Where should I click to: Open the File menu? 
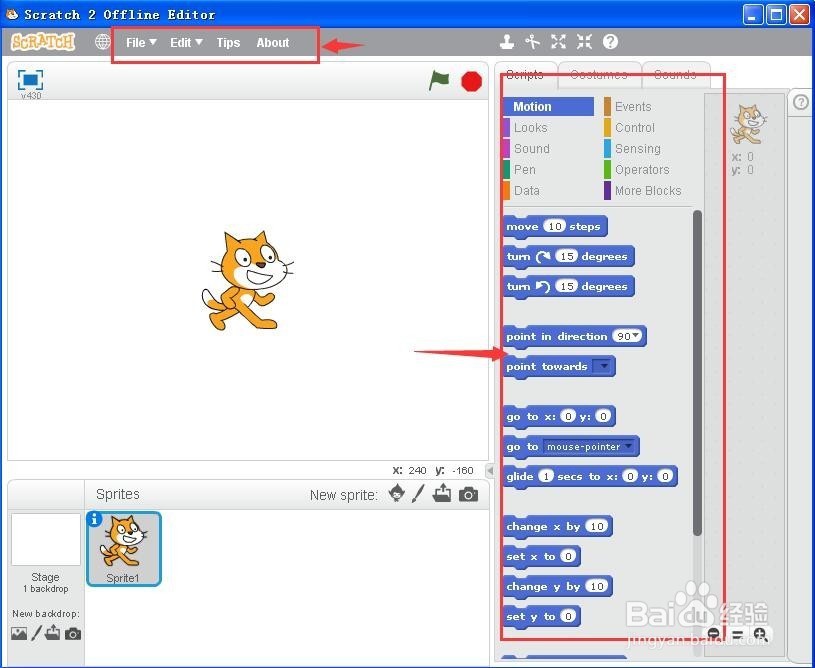coord(141,43)
